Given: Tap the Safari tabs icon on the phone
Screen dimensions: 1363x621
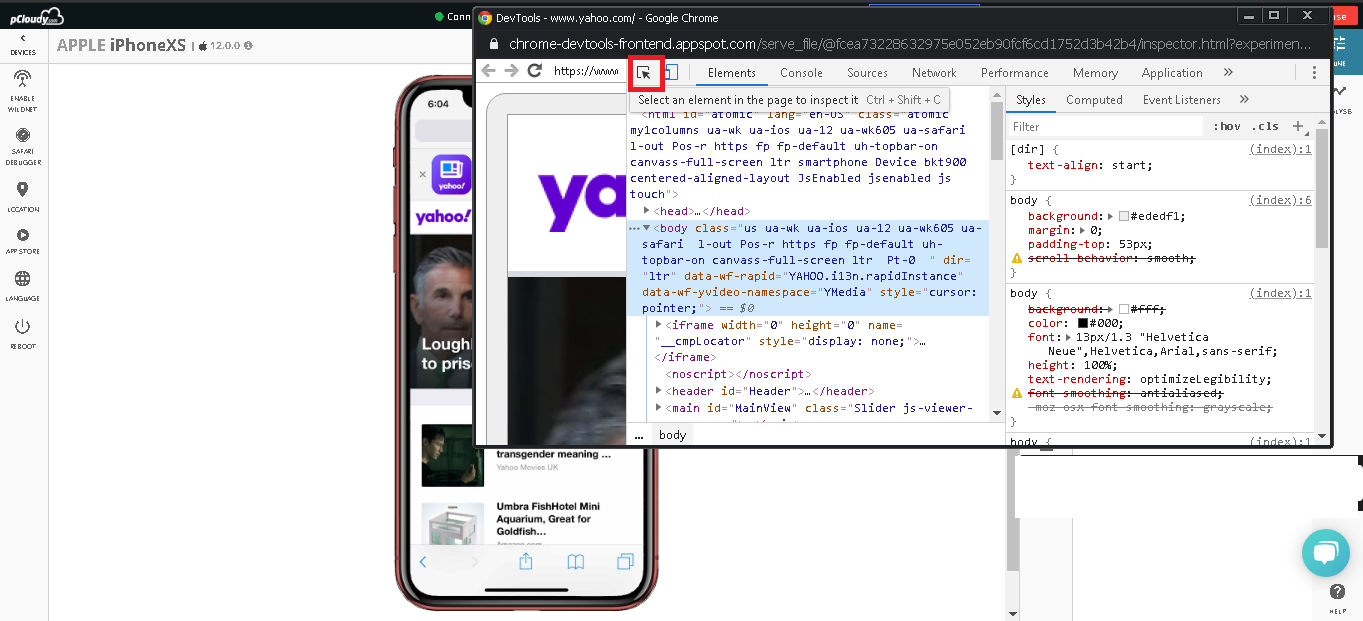Looking at the screenshot, I should tap(626, 562).
